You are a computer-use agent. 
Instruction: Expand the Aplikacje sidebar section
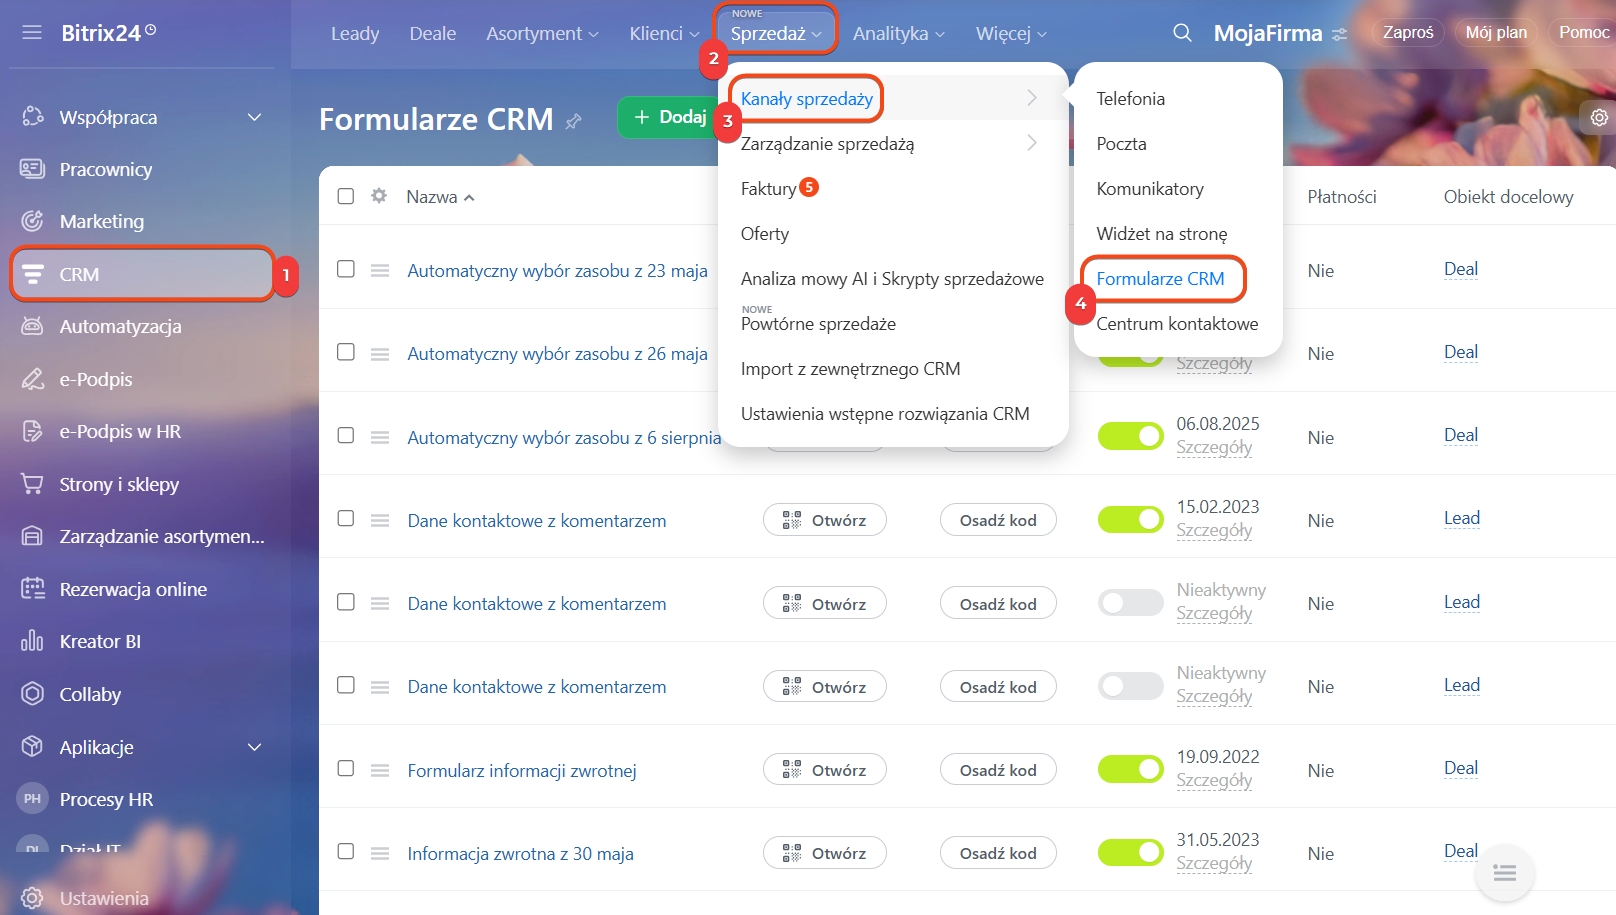[254, 747]
